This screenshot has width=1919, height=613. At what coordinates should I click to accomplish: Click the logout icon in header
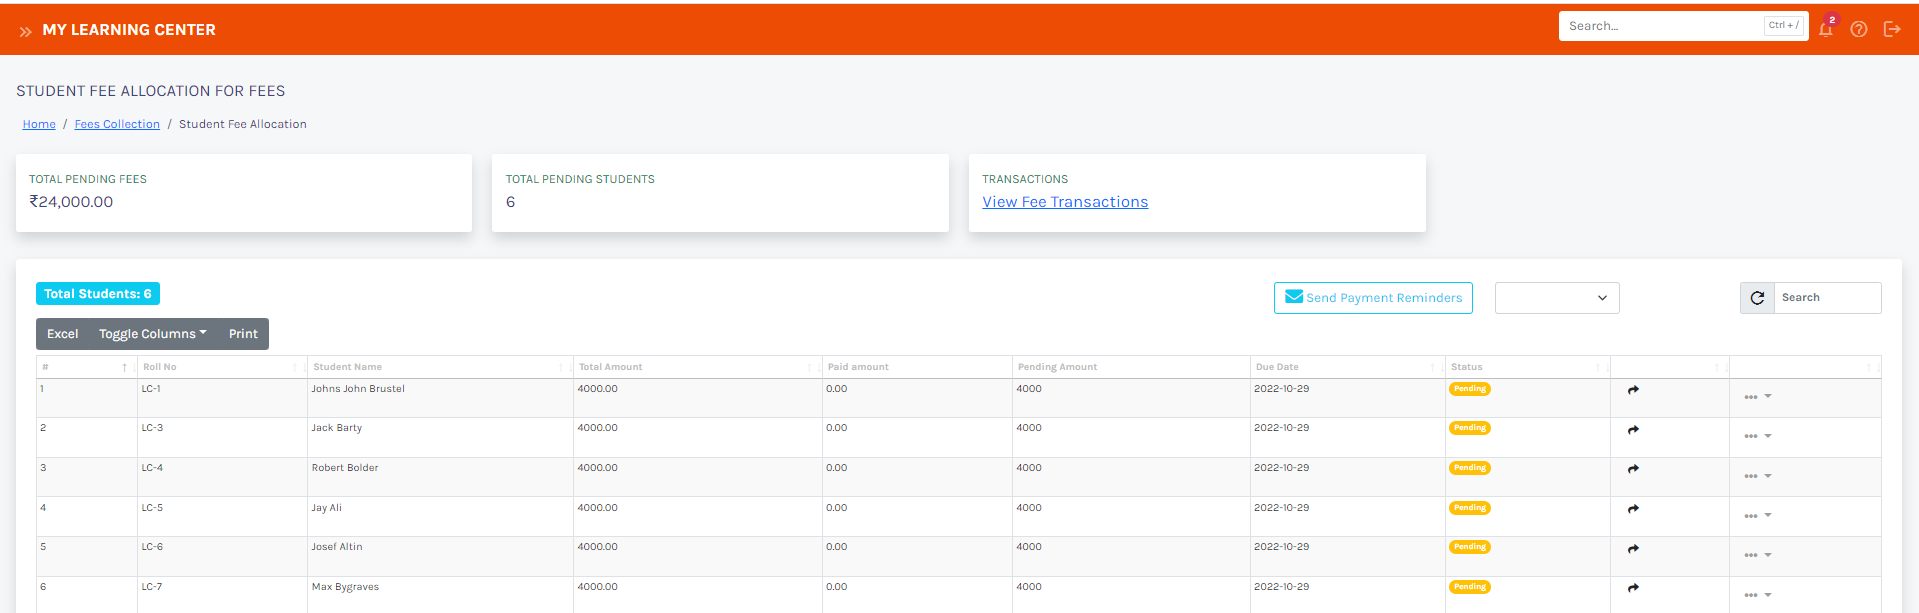coord(1892,29)
